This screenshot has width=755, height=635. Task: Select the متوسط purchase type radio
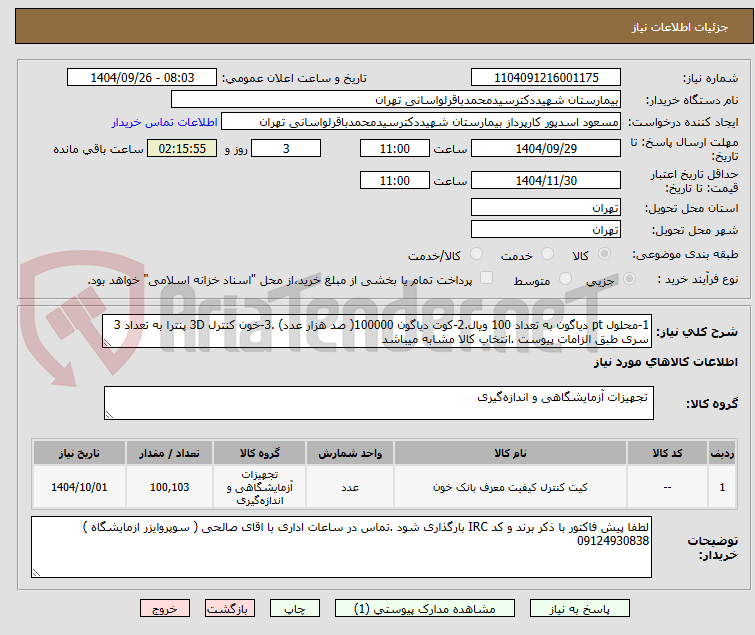[565, 279]
